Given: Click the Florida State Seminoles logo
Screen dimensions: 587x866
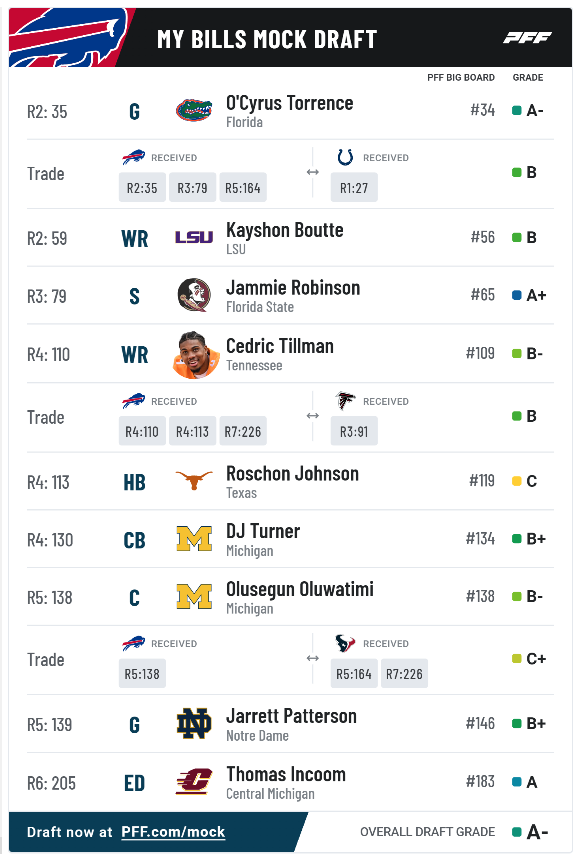Looking at the screenshot, I should (194, 295).
